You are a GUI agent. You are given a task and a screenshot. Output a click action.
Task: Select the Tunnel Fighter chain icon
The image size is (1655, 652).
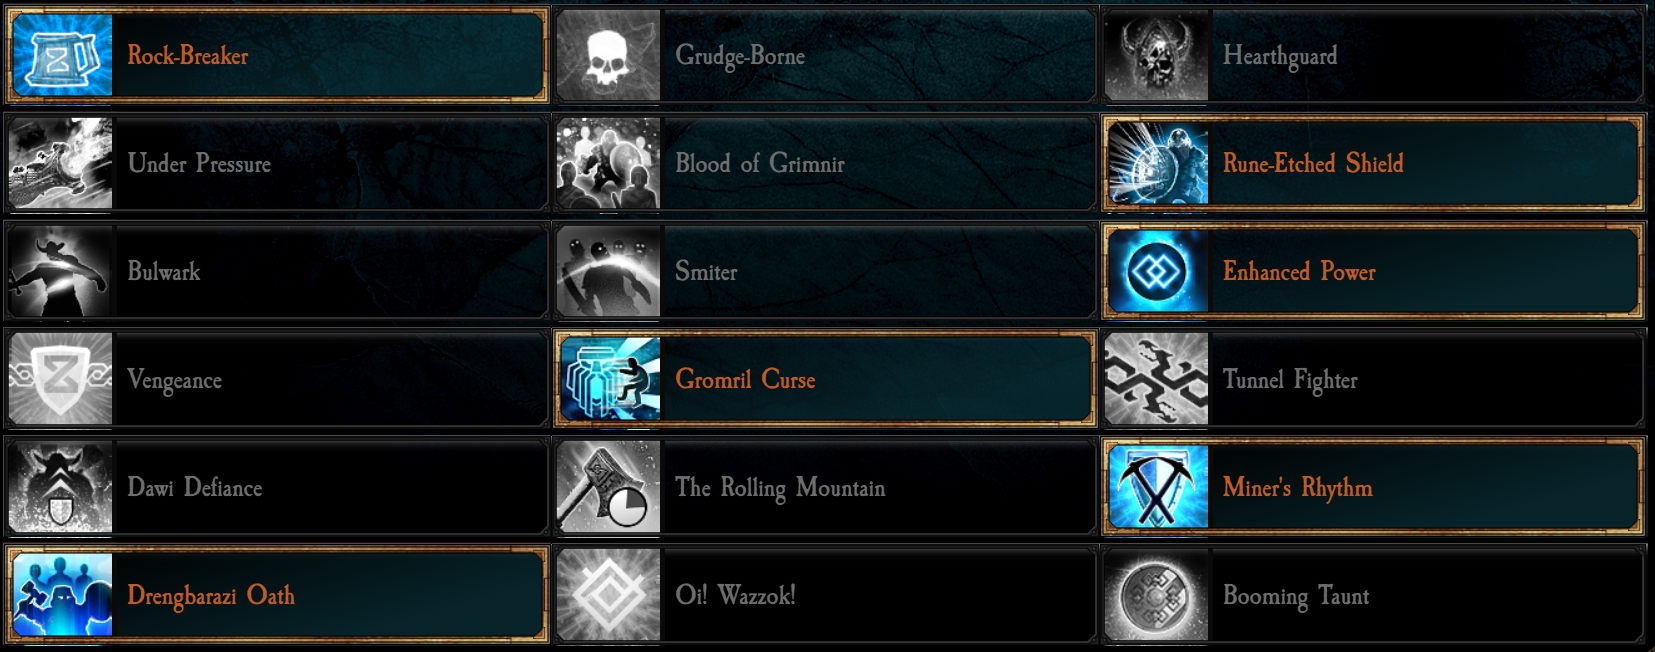coord(1157,379)
